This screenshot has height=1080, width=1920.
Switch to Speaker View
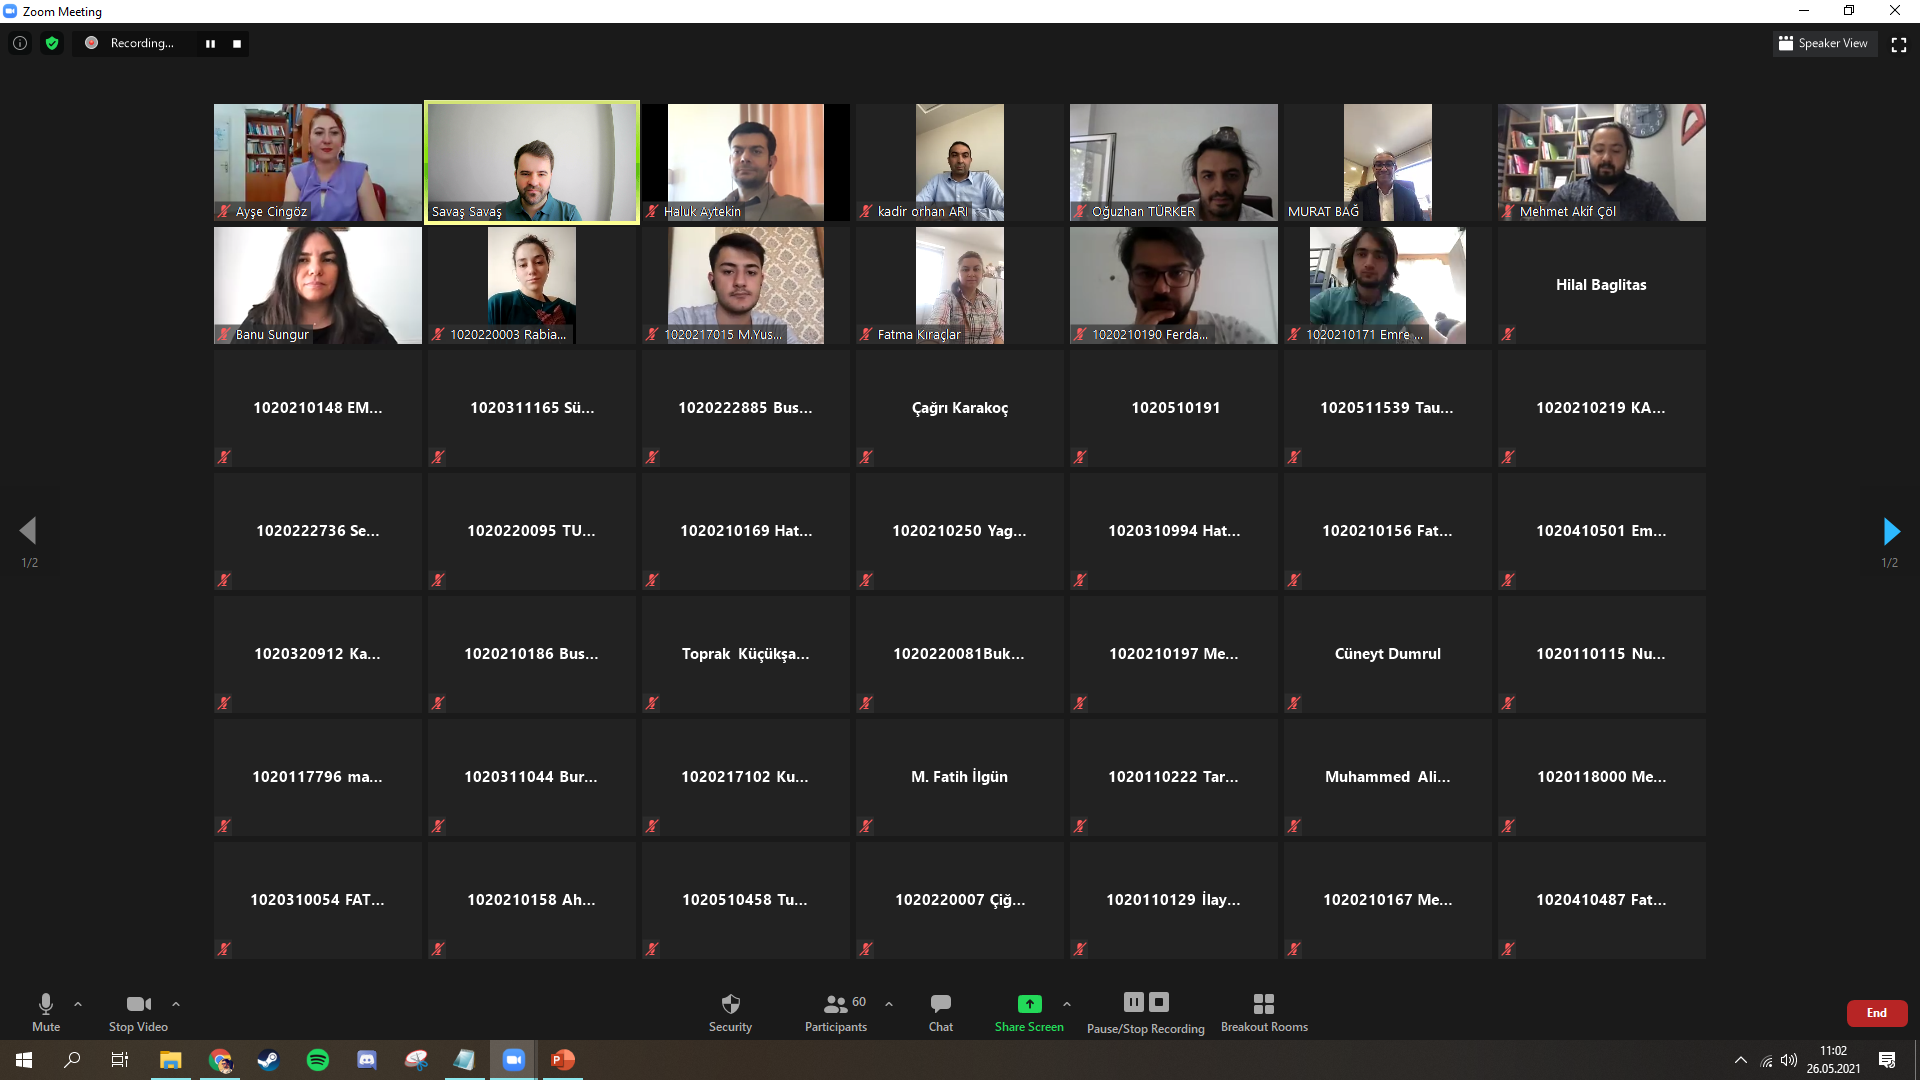coord(1824,43)
